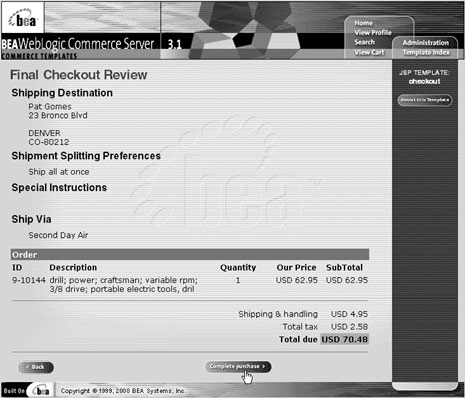Click the drill item description text

tap(123, 285)
